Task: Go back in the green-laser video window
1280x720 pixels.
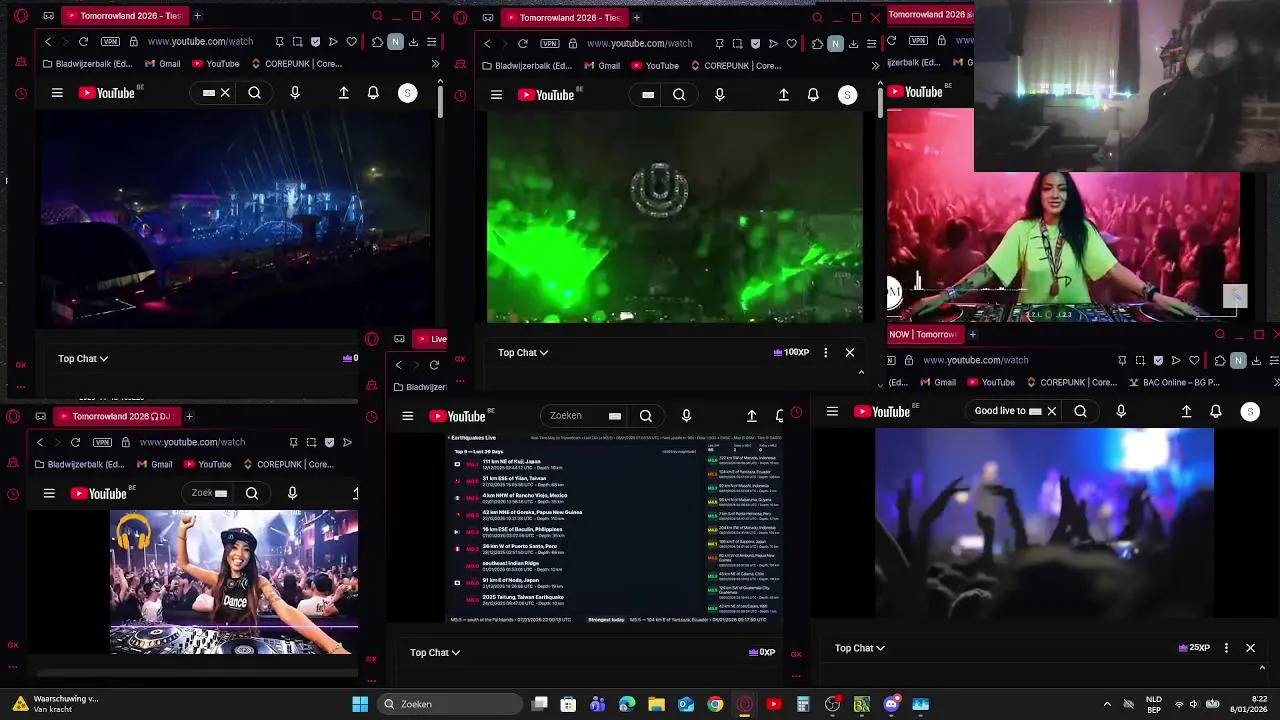Action: [487, 43]
